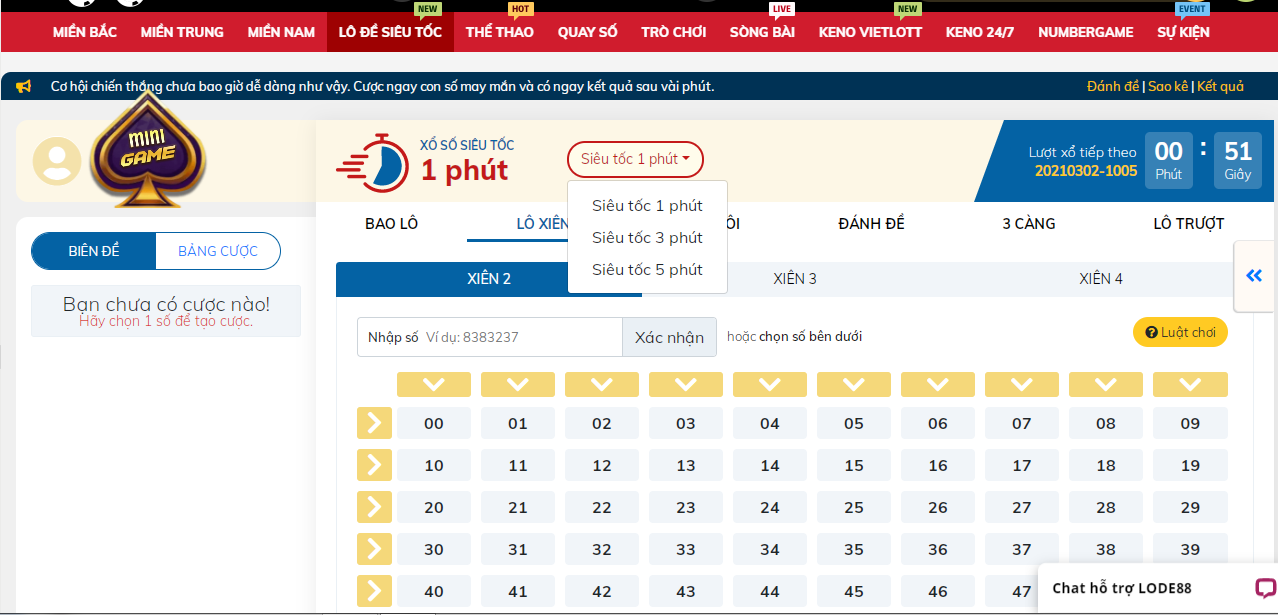Image resolution: width=1278 pixels, height=615 pixels.
Task: Toggle number 25 in the grid
Action: coord(853,507)
